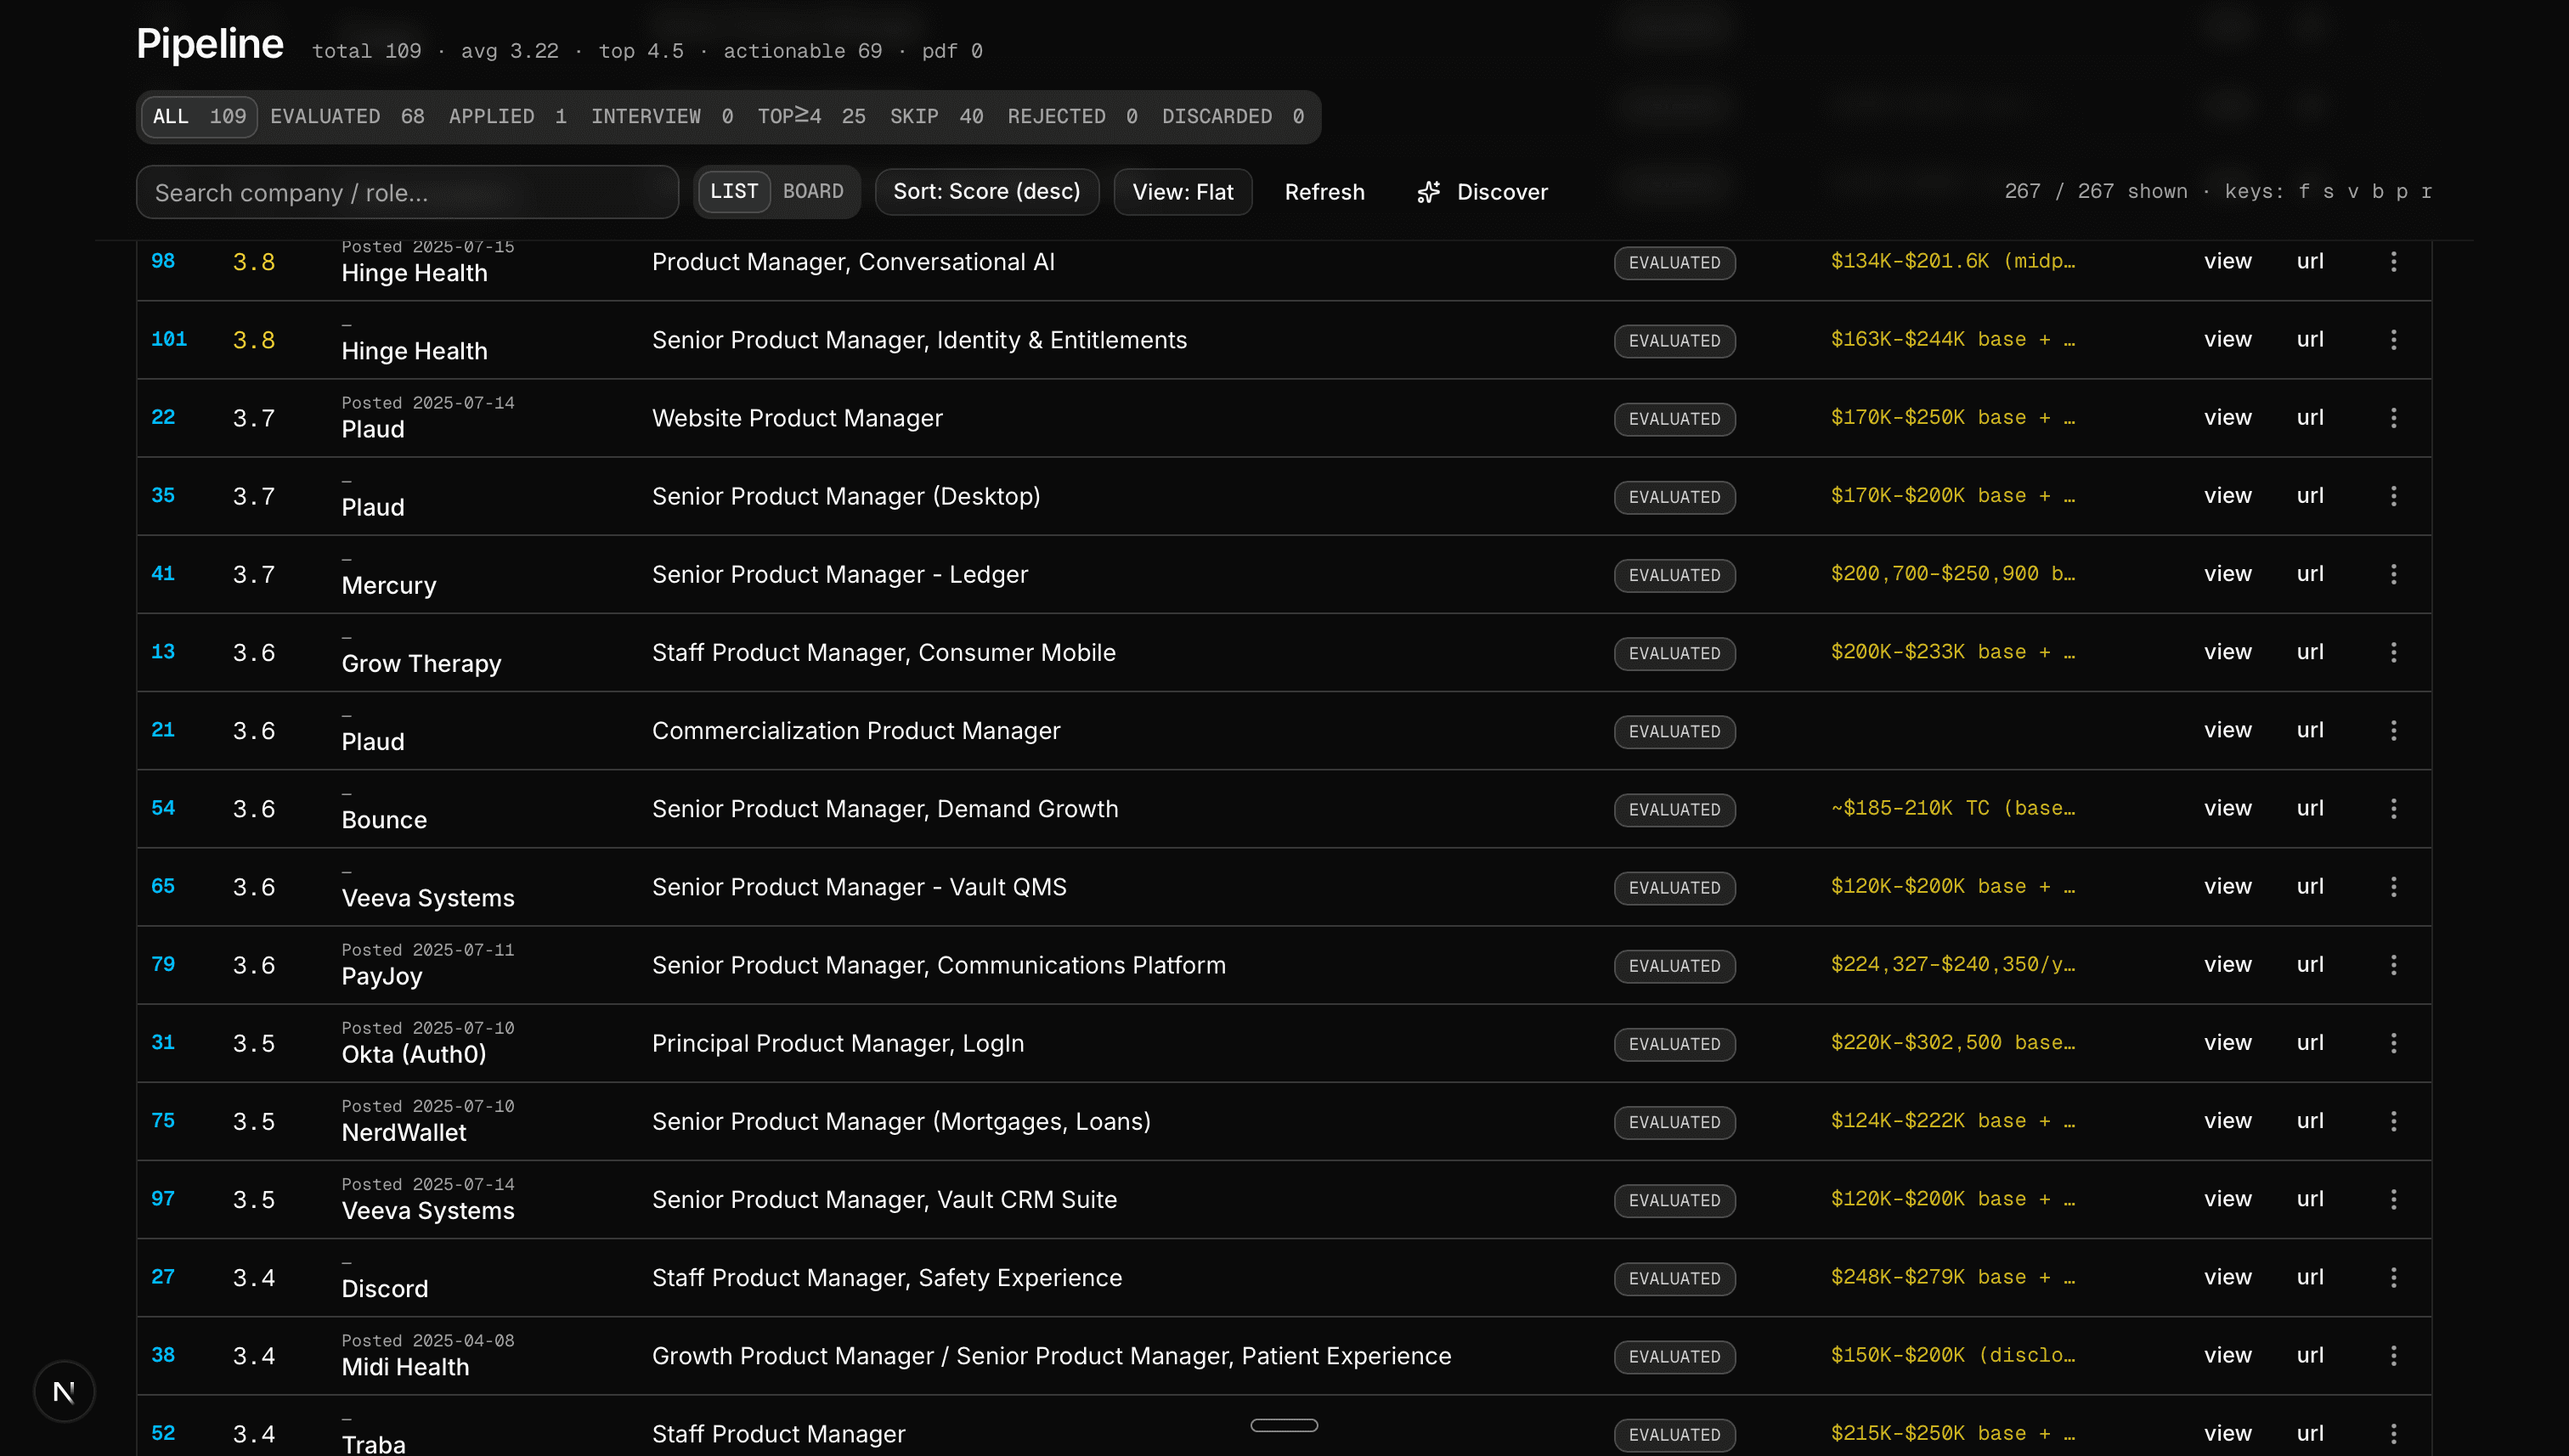The image size is (2569, 1456).
Task: Open kebab menu for Commercialization Product Manager row
Action: 2393,730
